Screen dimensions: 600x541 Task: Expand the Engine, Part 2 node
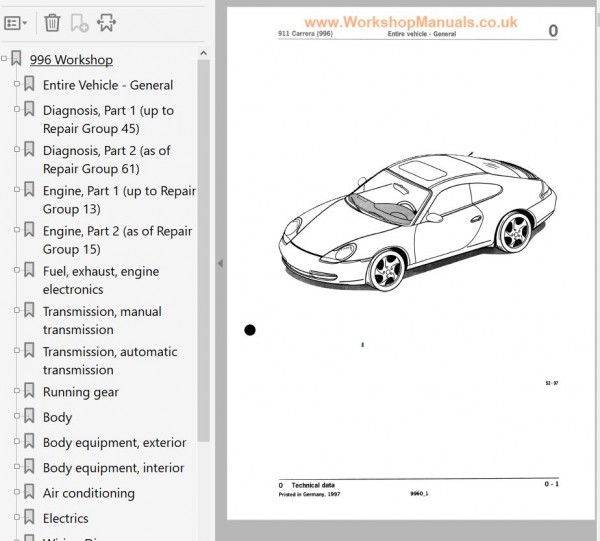(17, 230)
